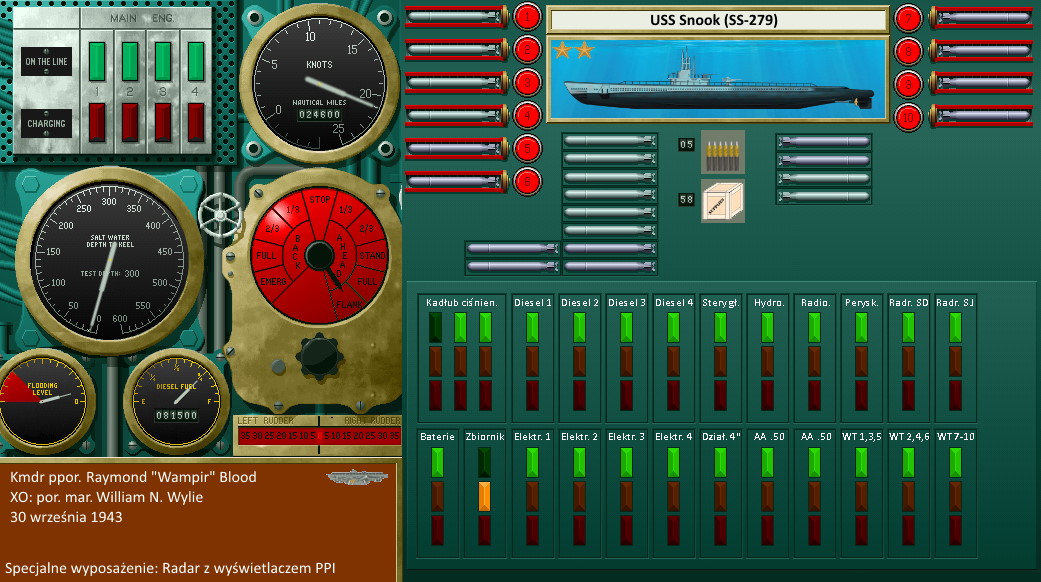Toggle main engine 2 red charging switch
Screen dimensions: 1041x582
130,122
